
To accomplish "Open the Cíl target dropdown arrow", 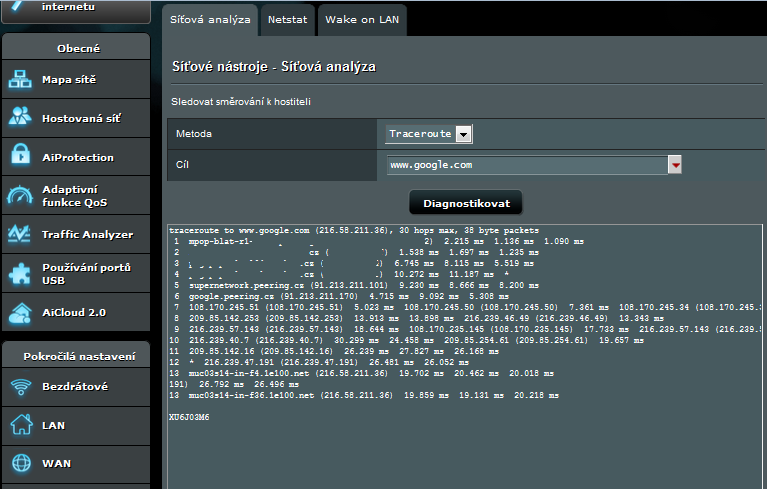I will (x=675, y=165).
